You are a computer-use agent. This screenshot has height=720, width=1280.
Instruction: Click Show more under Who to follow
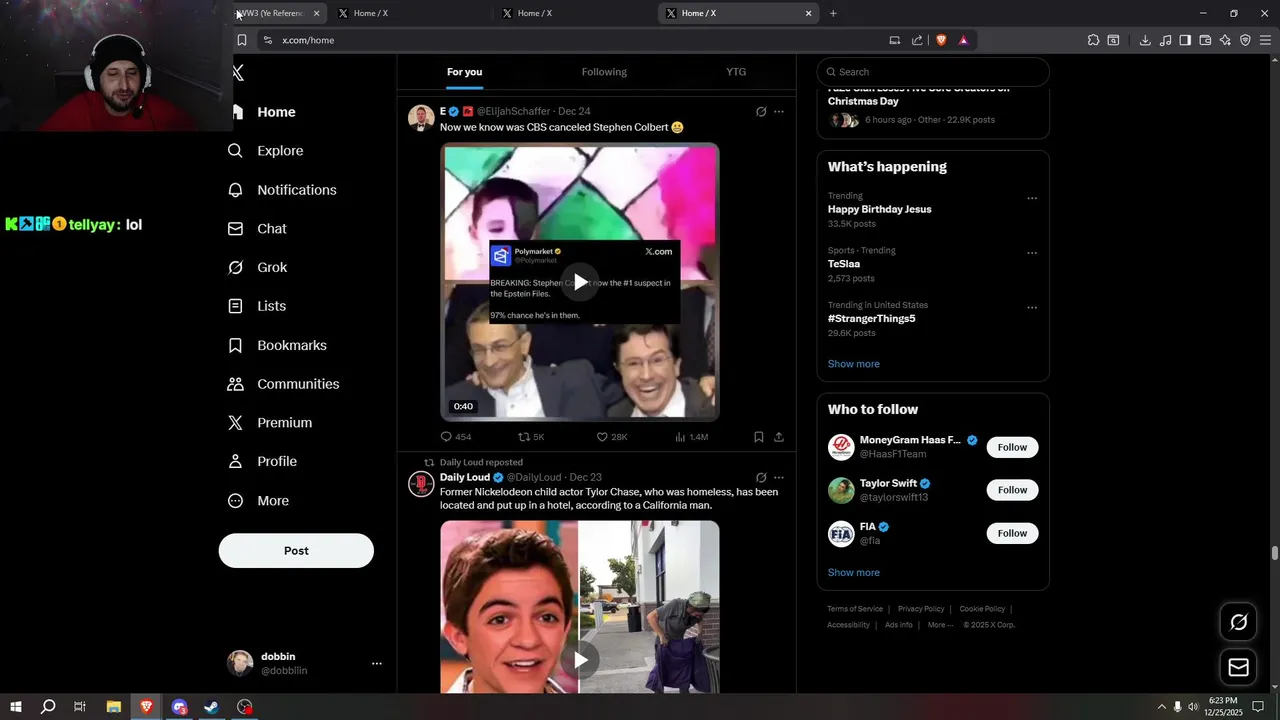[854, 573]
